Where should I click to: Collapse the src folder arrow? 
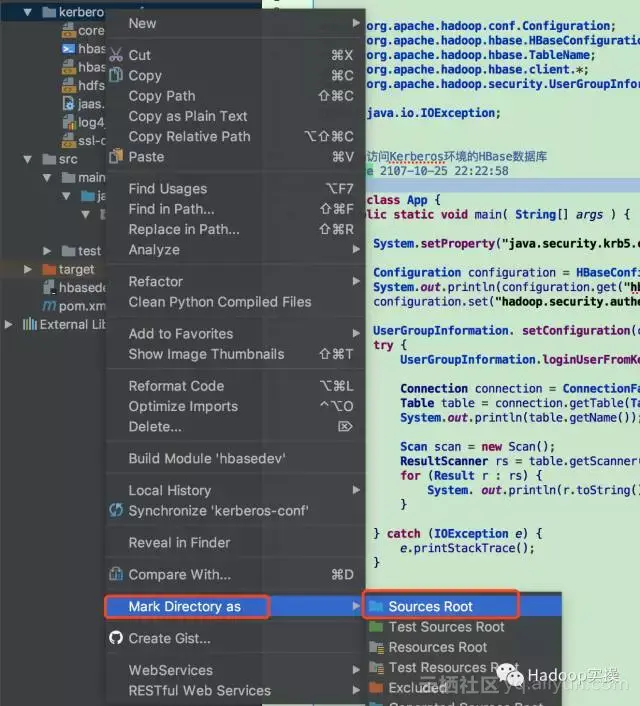point(27,159)
